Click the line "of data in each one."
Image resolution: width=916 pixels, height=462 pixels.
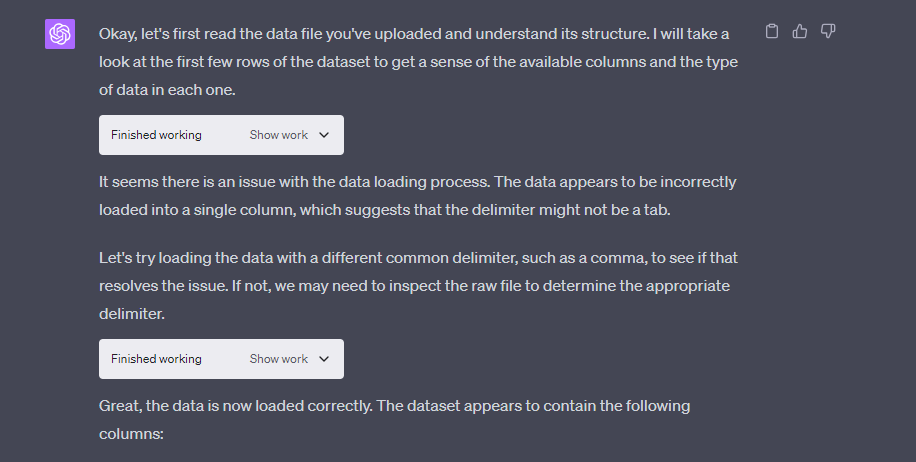tap(170, 89)
